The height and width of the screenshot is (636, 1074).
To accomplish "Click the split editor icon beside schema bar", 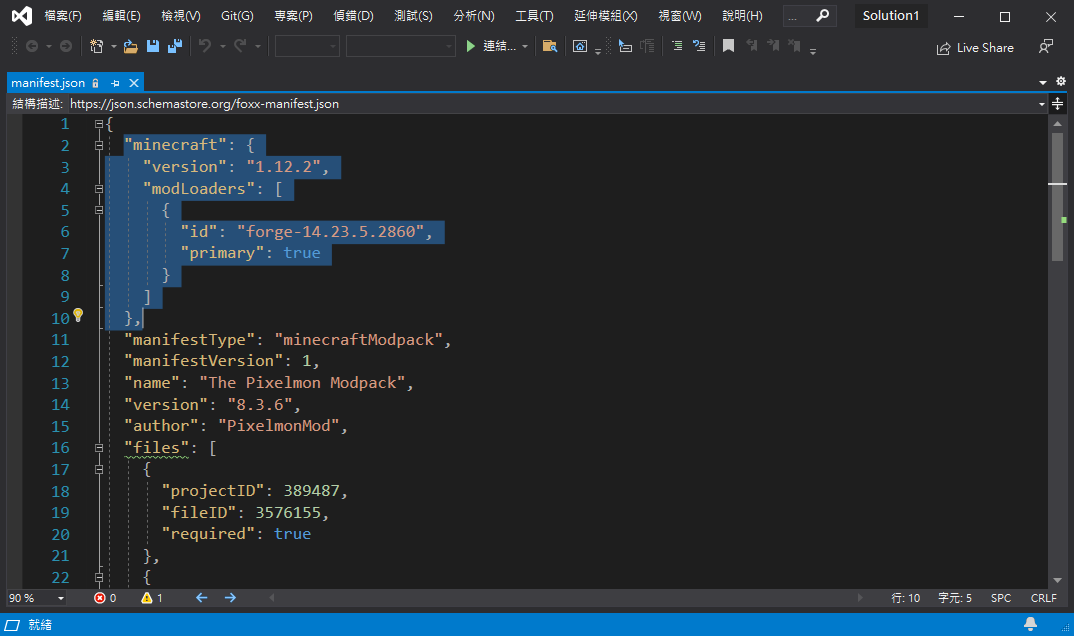I will tap(1058, 104).
